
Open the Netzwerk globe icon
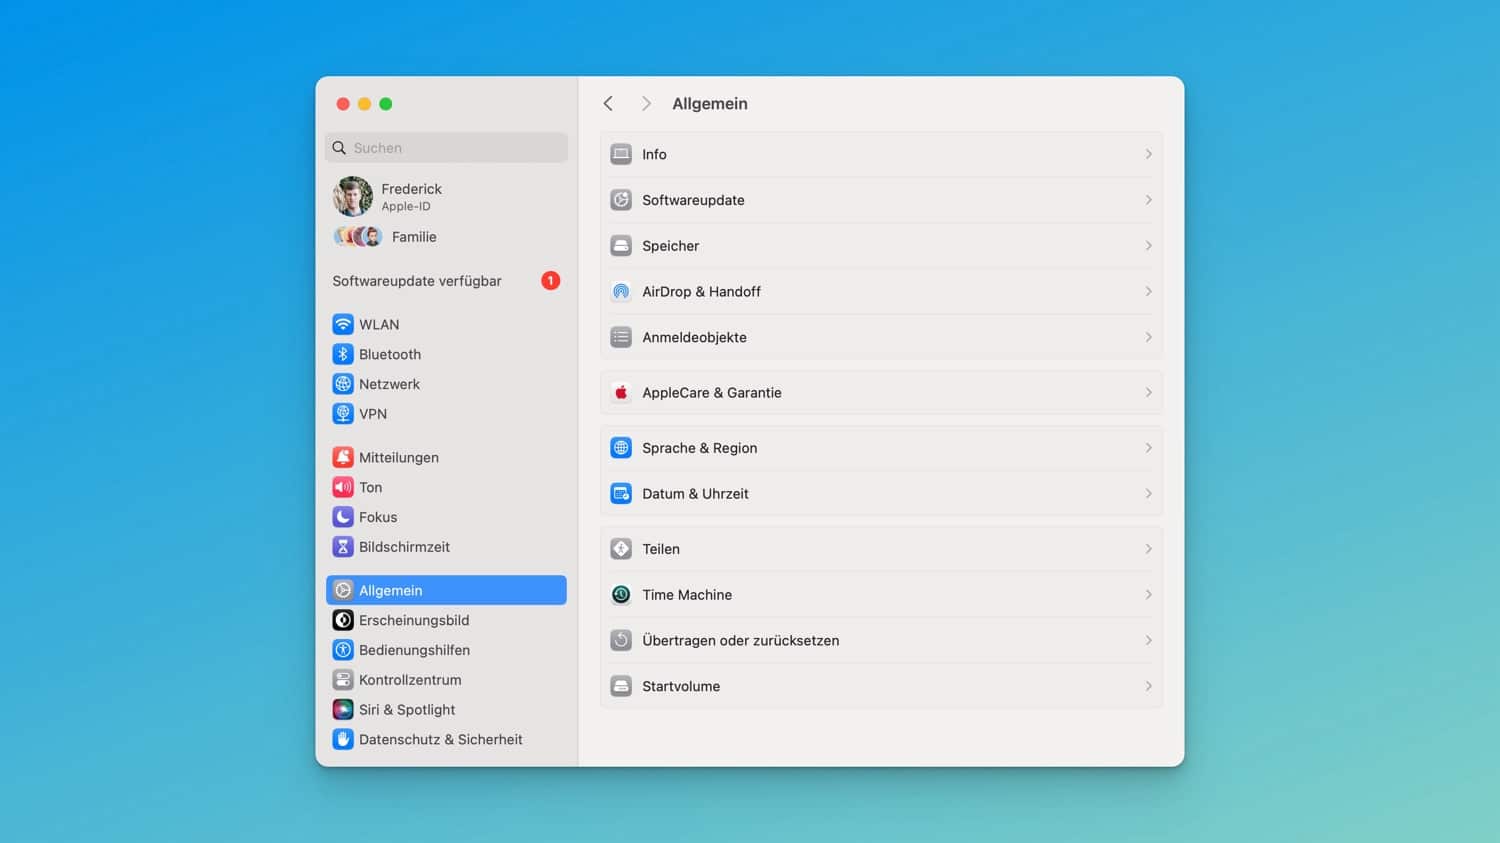tap(343, 384)
